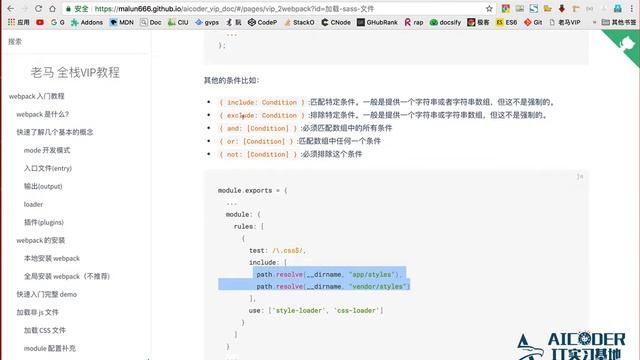Open '本地安装 webpack' sidebar link
This screenshot has width=640, height=360.
point(52,258)
